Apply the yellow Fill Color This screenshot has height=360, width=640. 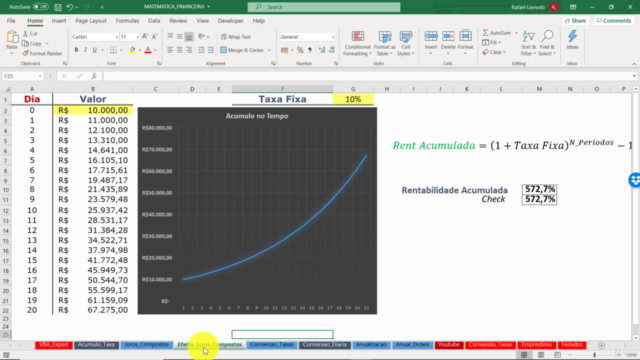[132, 50]
